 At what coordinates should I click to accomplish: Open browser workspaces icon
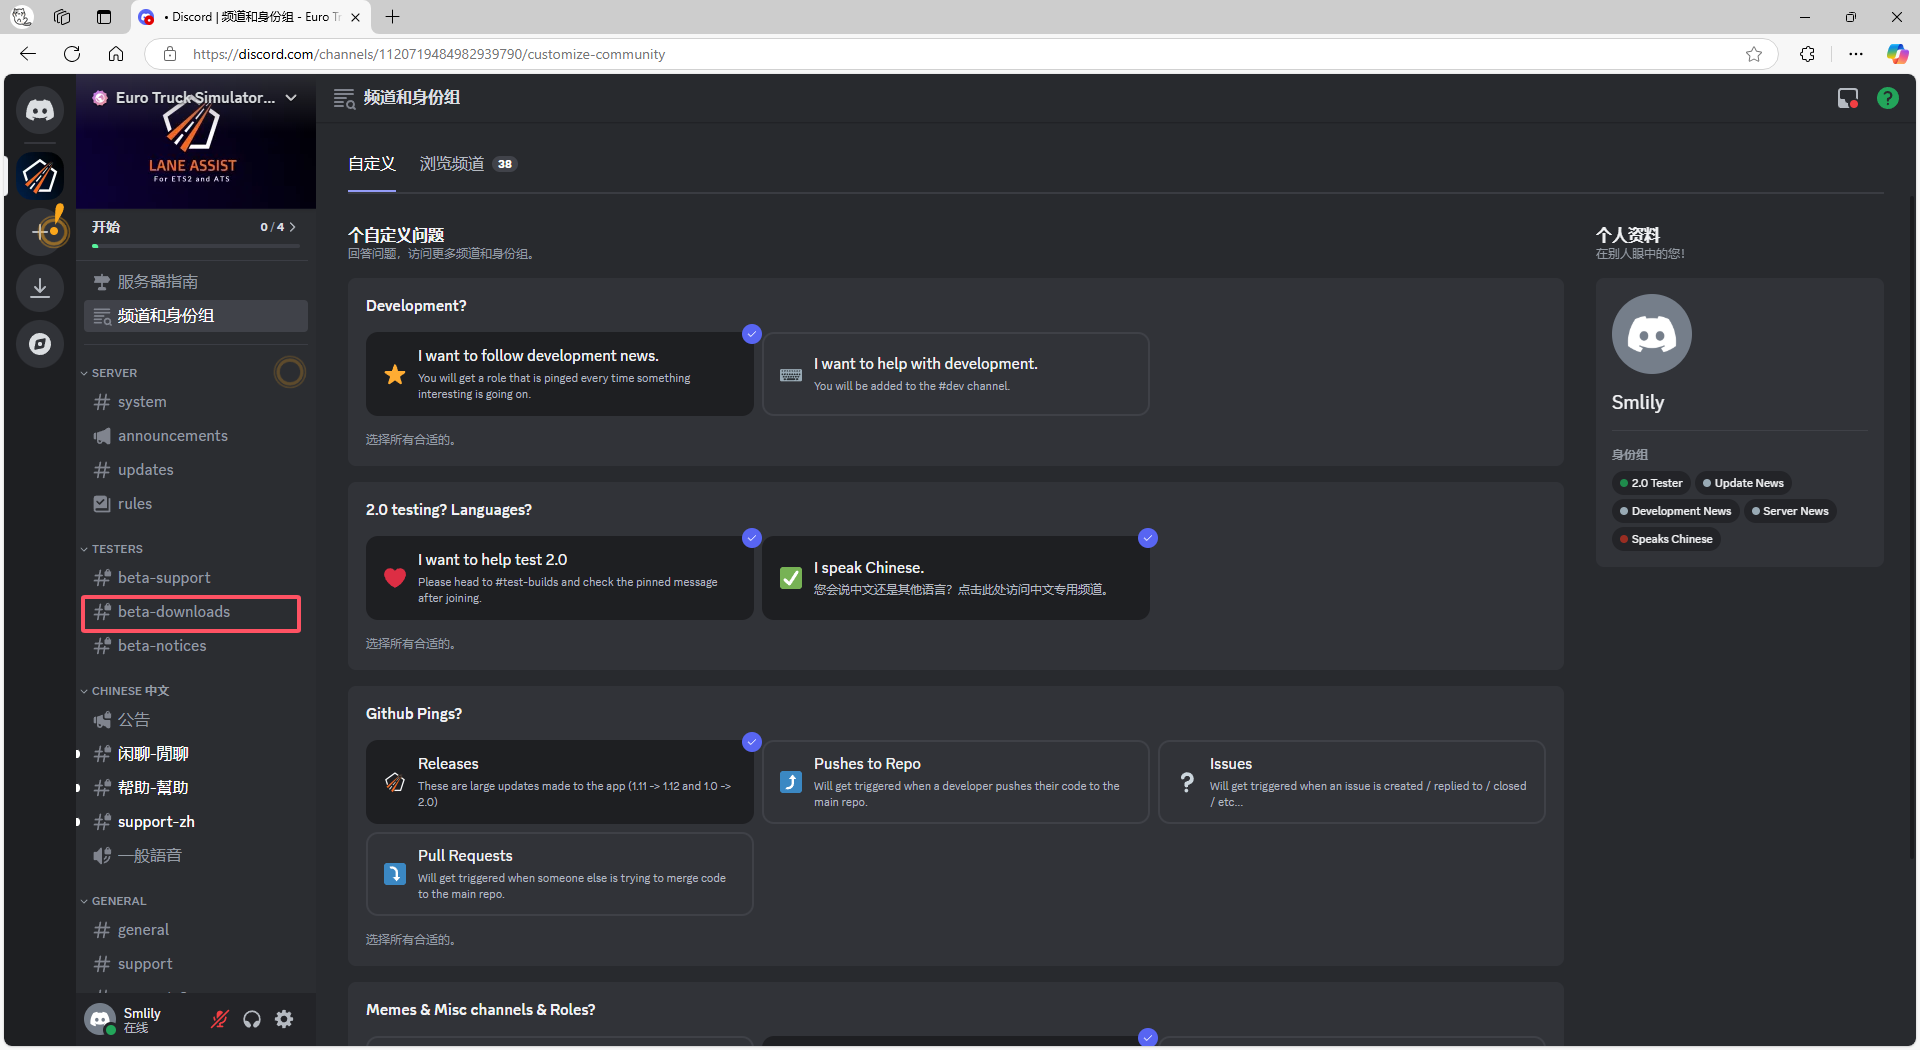pyautogui.click(x=62, y=17)
